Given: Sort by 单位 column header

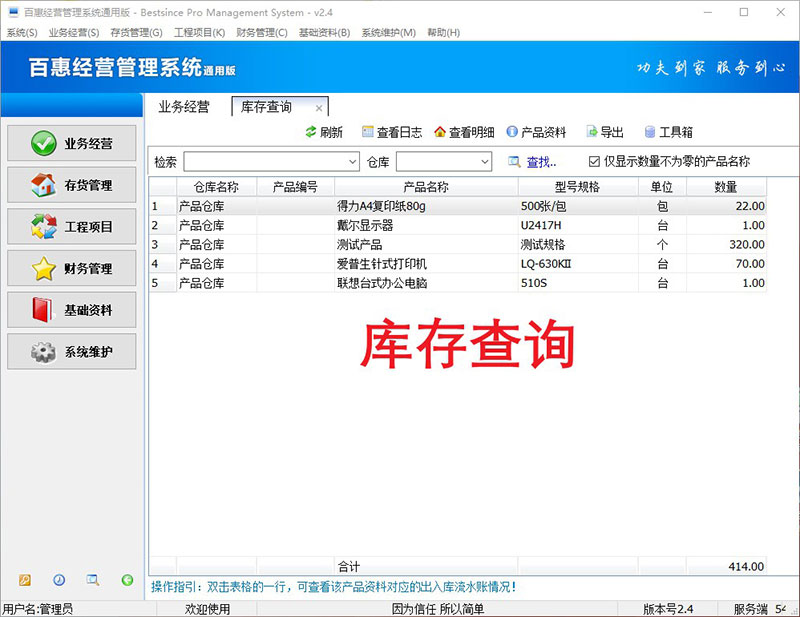Looking at the screenshot, I should coord(662,187).
